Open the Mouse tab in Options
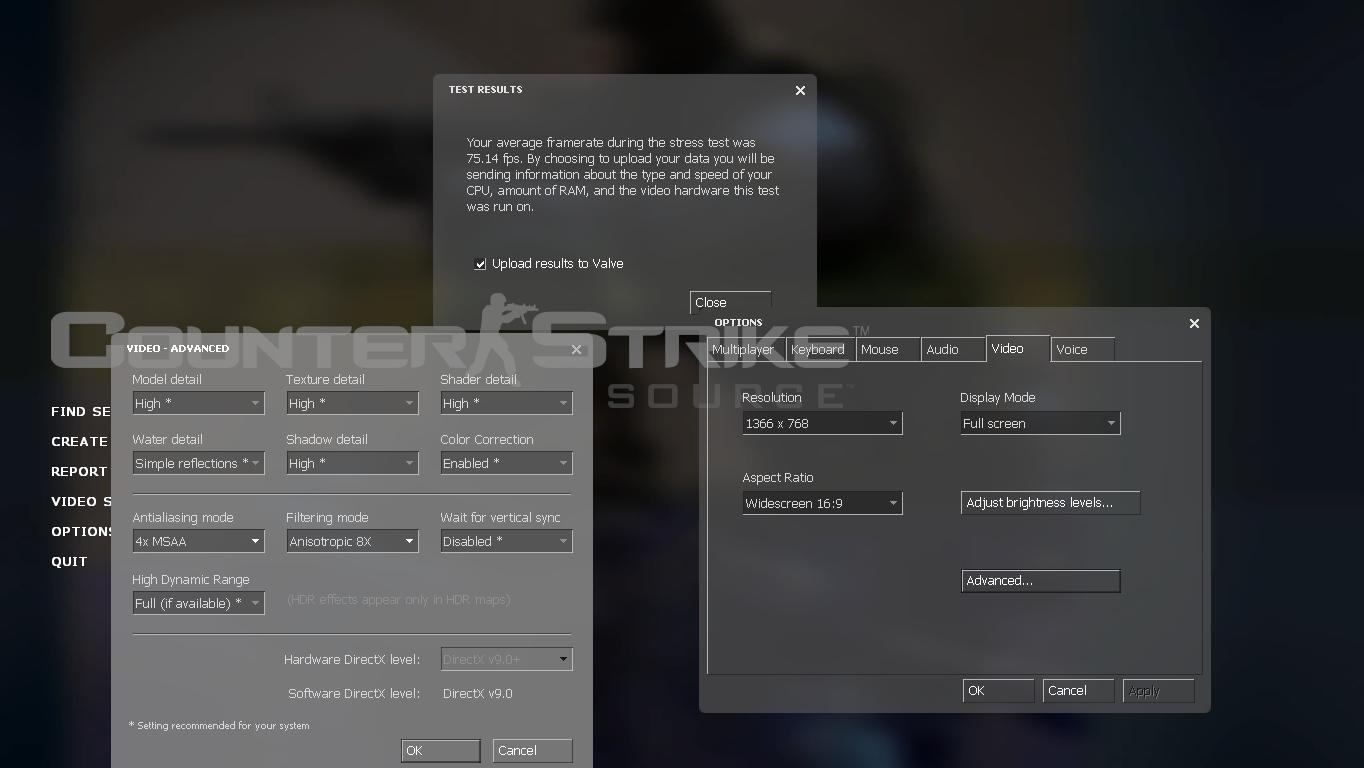This screenshot has height=768, width=1364. (x=887, y=349)
